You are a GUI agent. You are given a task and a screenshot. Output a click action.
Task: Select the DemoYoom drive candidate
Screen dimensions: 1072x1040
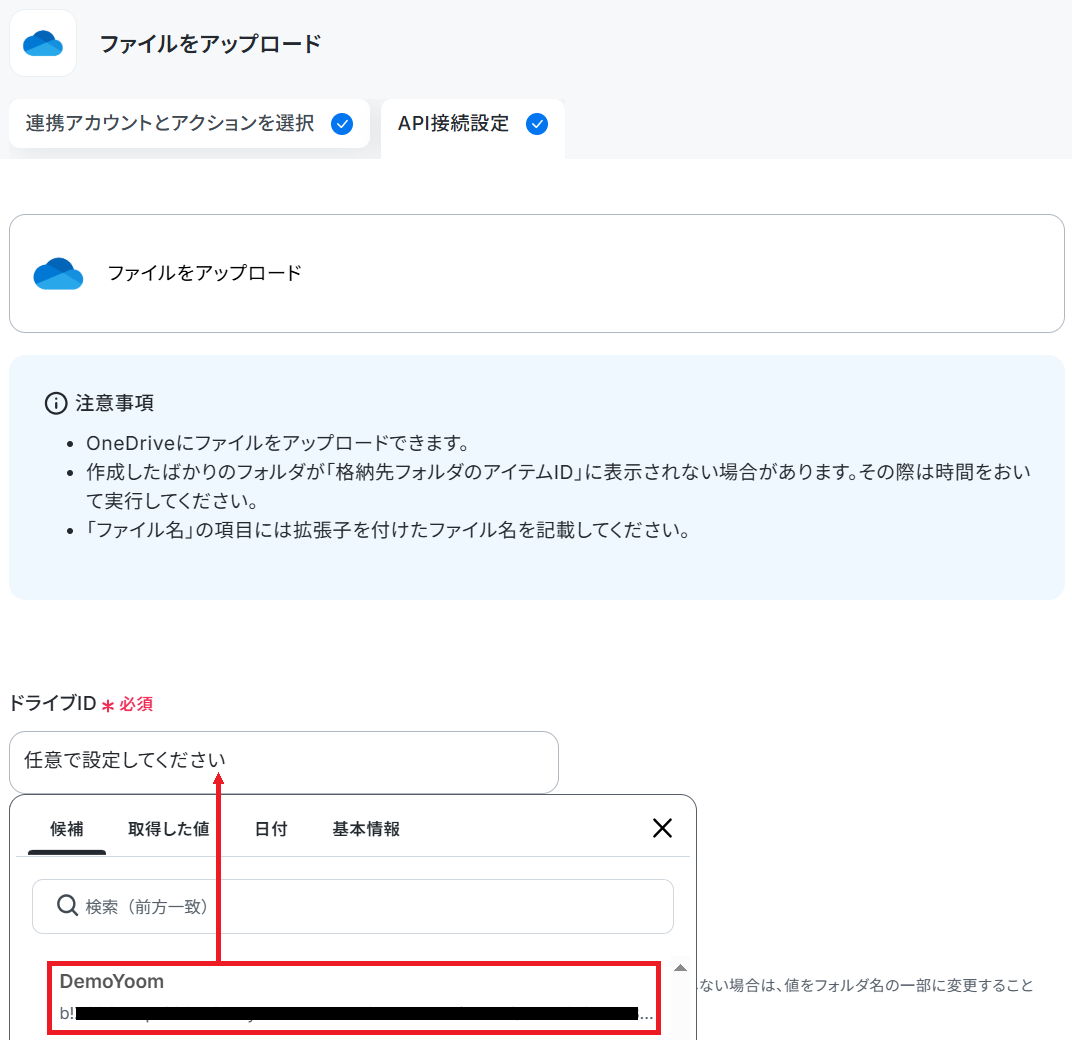[x=353, y=998]
